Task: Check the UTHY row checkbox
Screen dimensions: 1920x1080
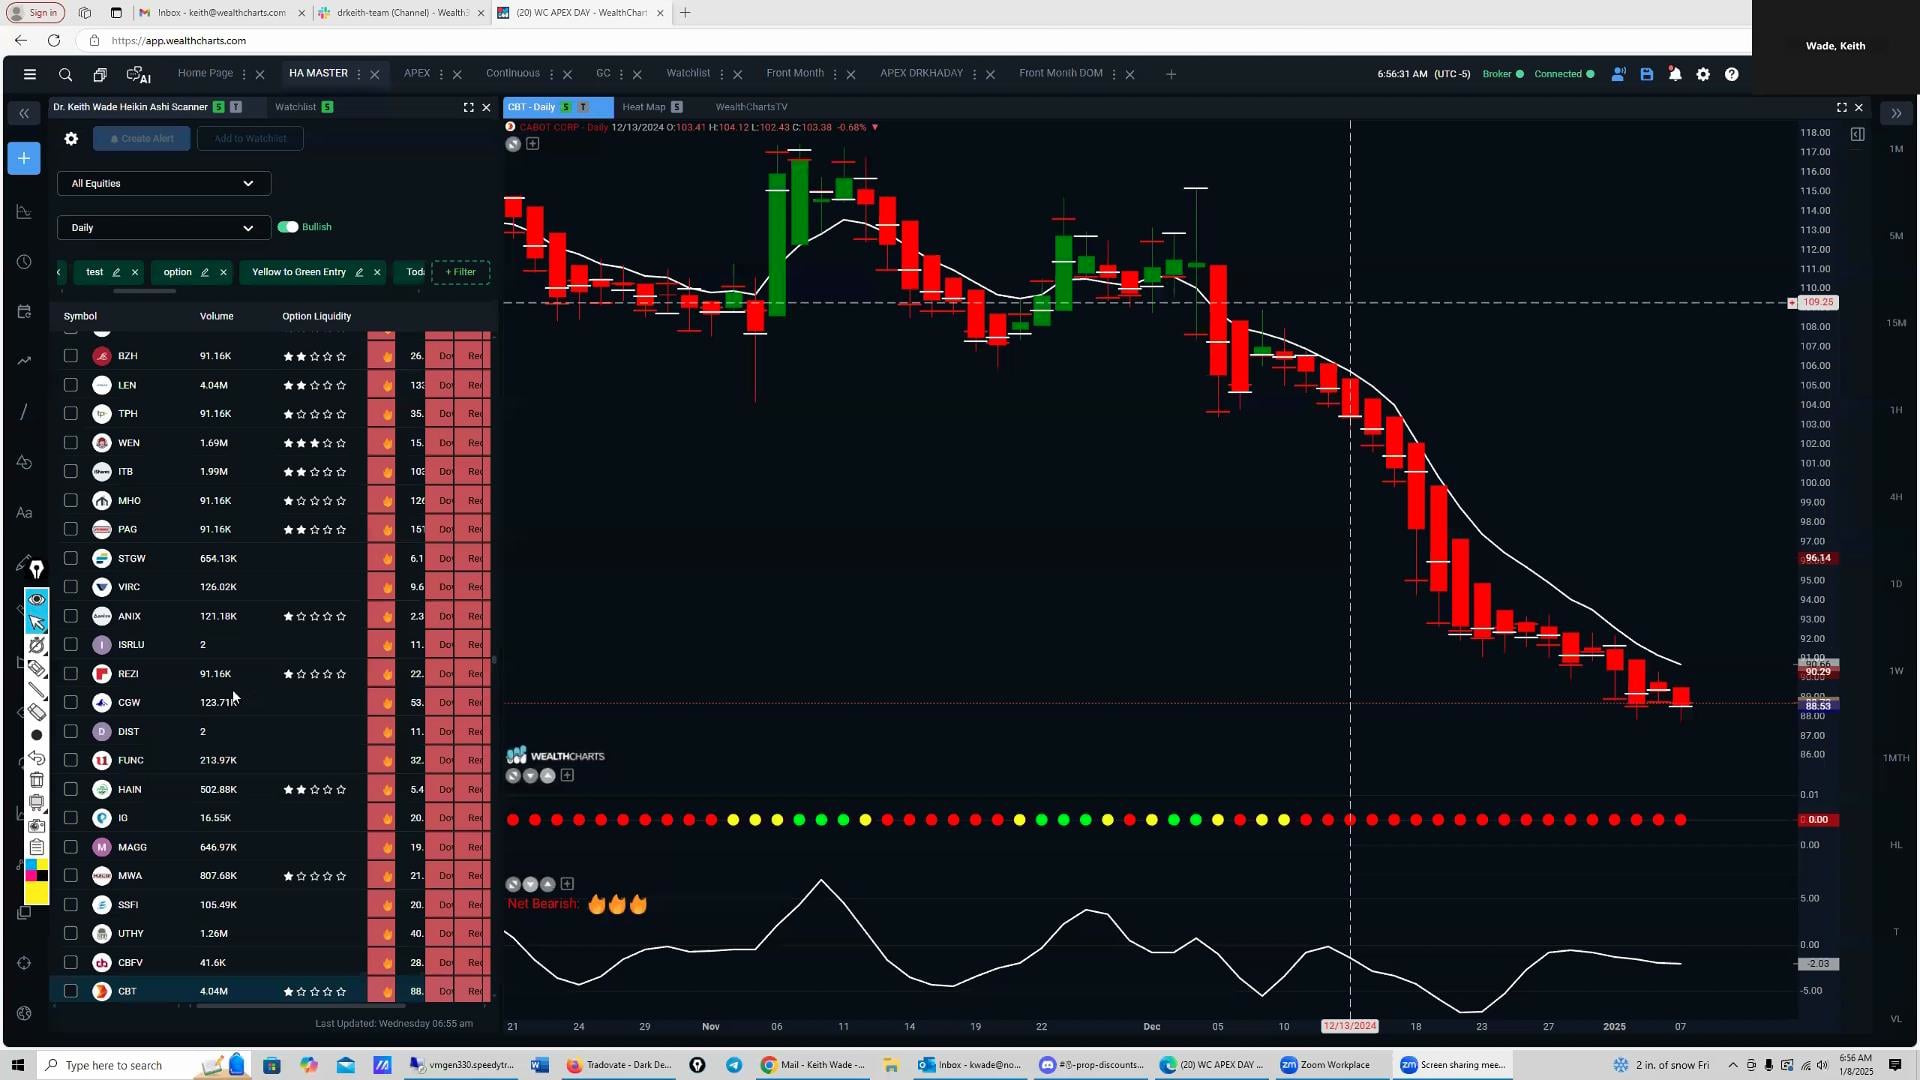Action: pyautogui.click(x=70, y=934)
